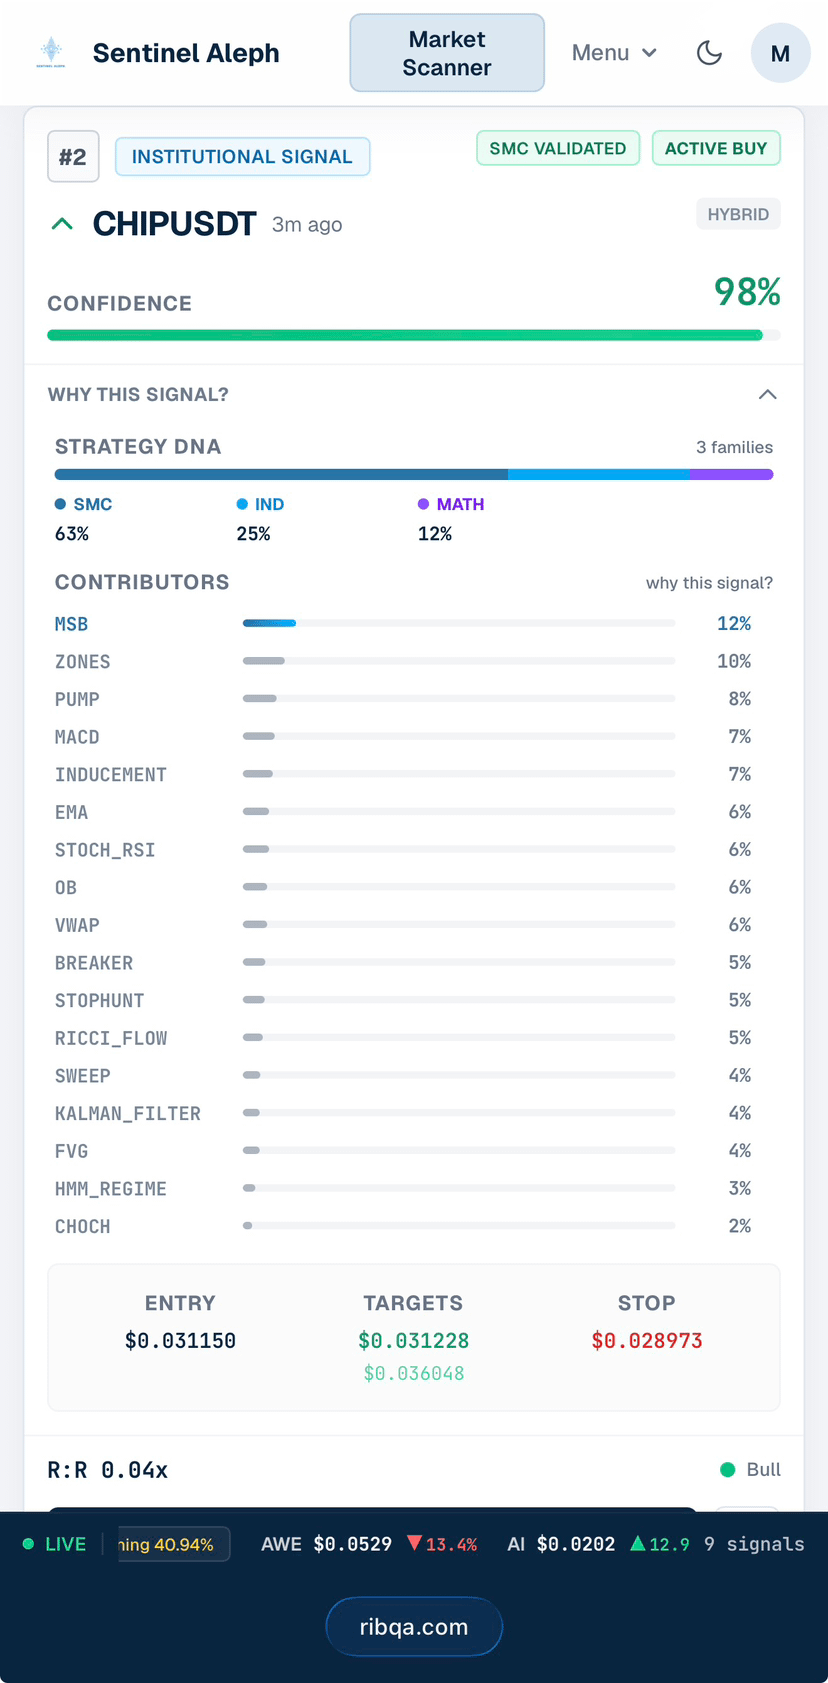Click the green Bull indicator dot

tap(728, 1470)
